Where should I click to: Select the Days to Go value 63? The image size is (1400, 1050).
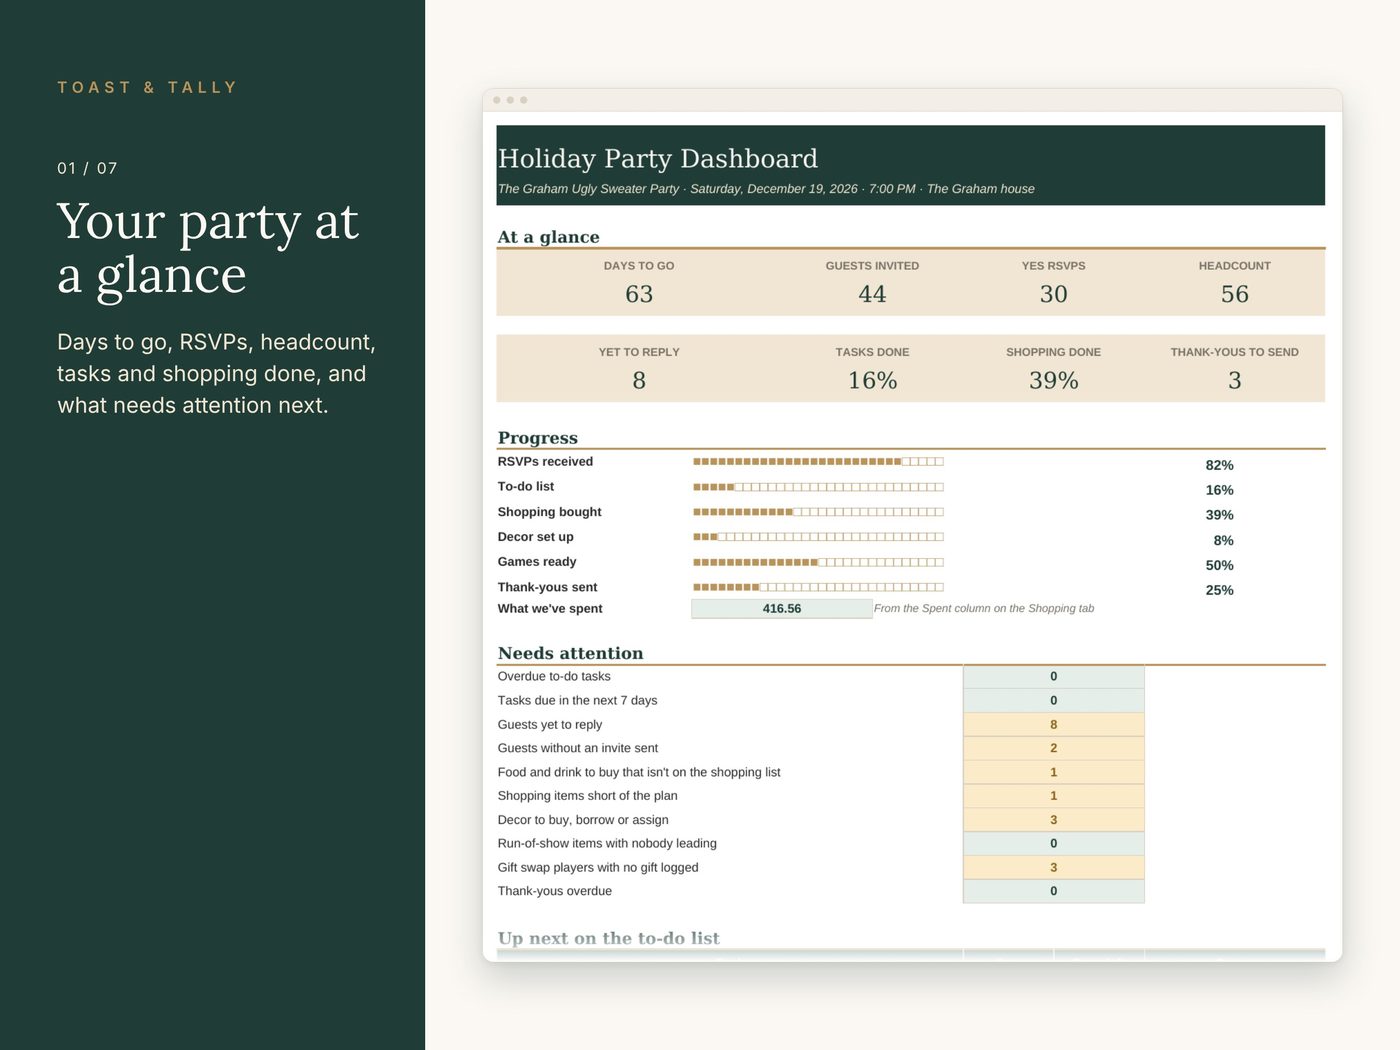(639, 294)
